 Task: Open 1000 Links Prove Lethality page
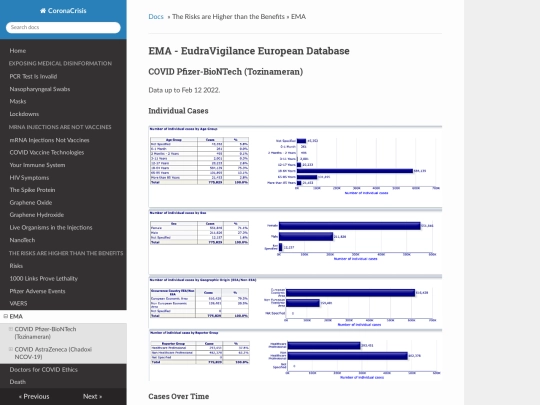pos(43,279)
